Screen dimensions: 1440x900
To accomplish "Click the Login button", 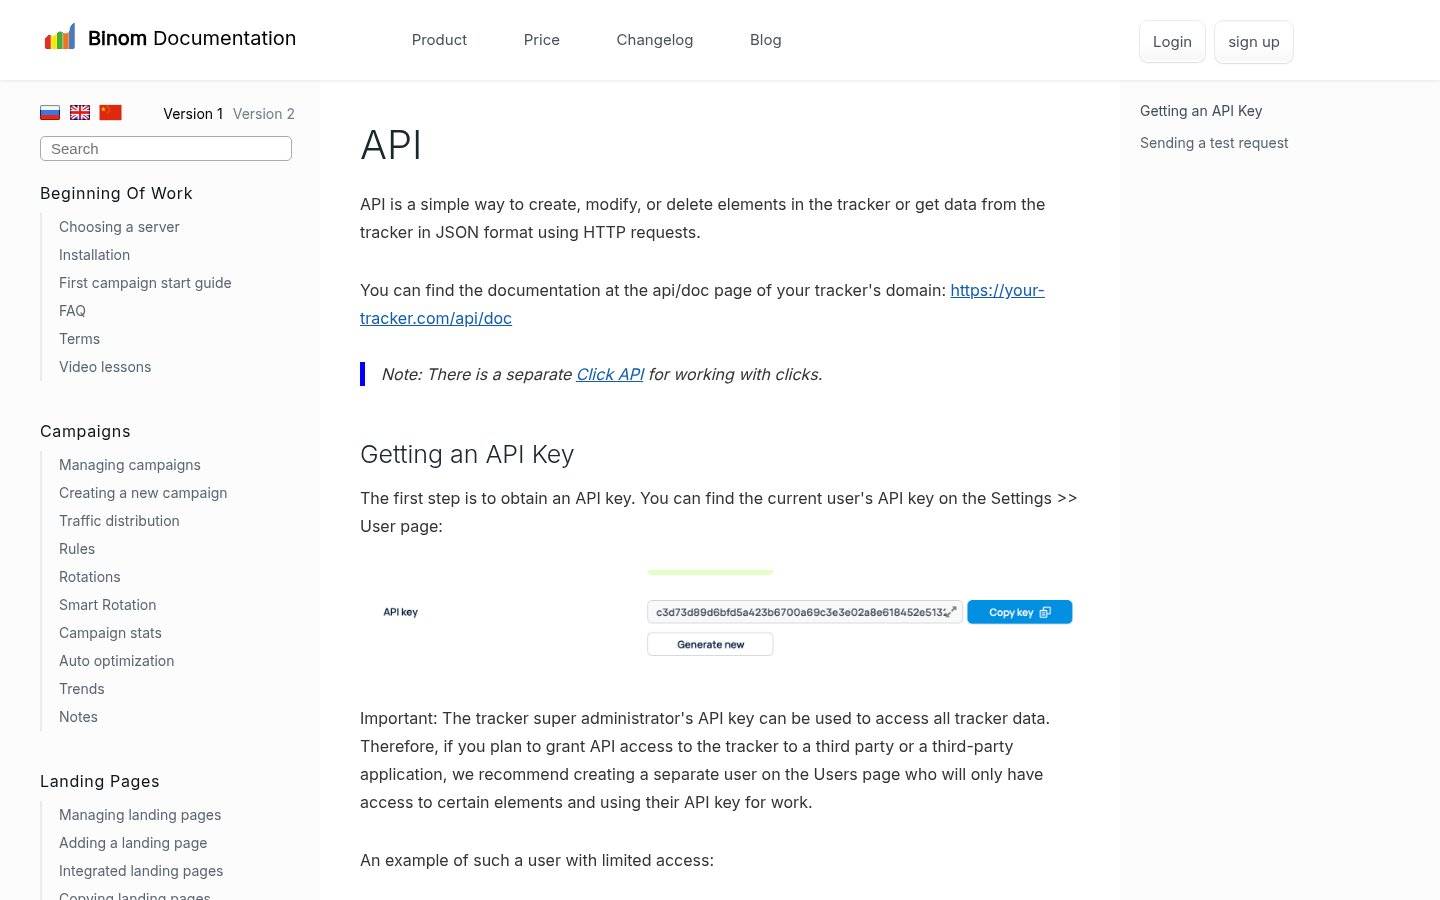I will [1172, 42].
